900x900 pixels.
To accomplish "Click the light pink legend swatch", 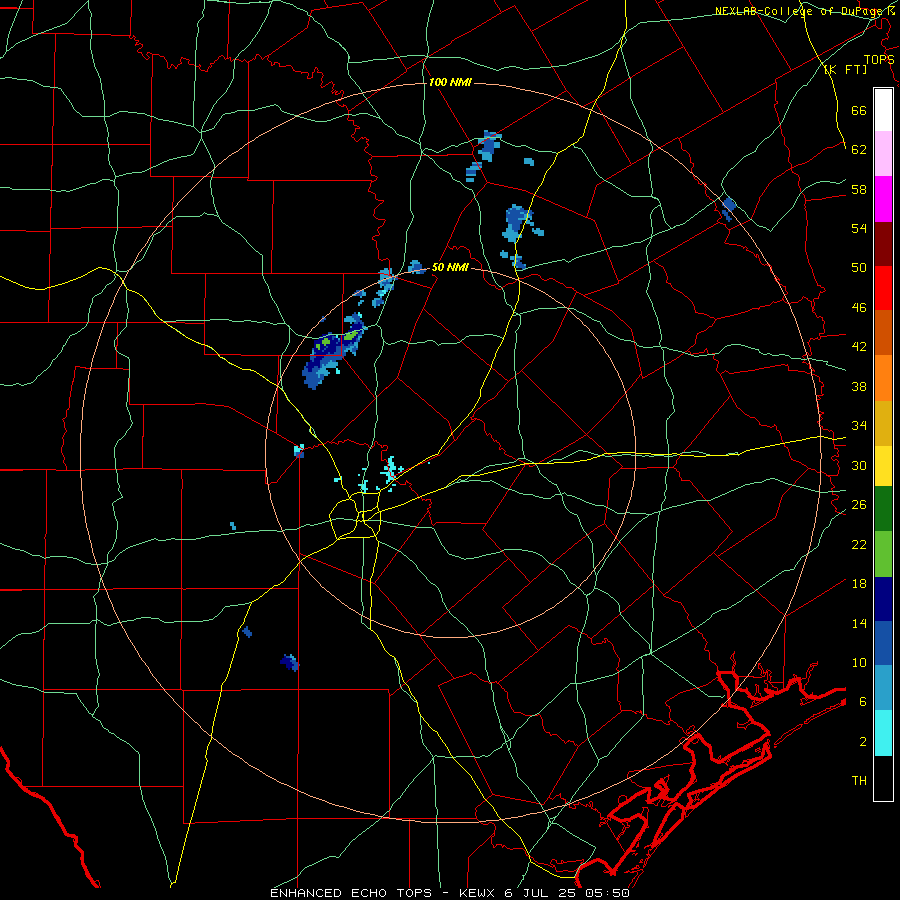I will pyautogui.click(x=883, y=153).
